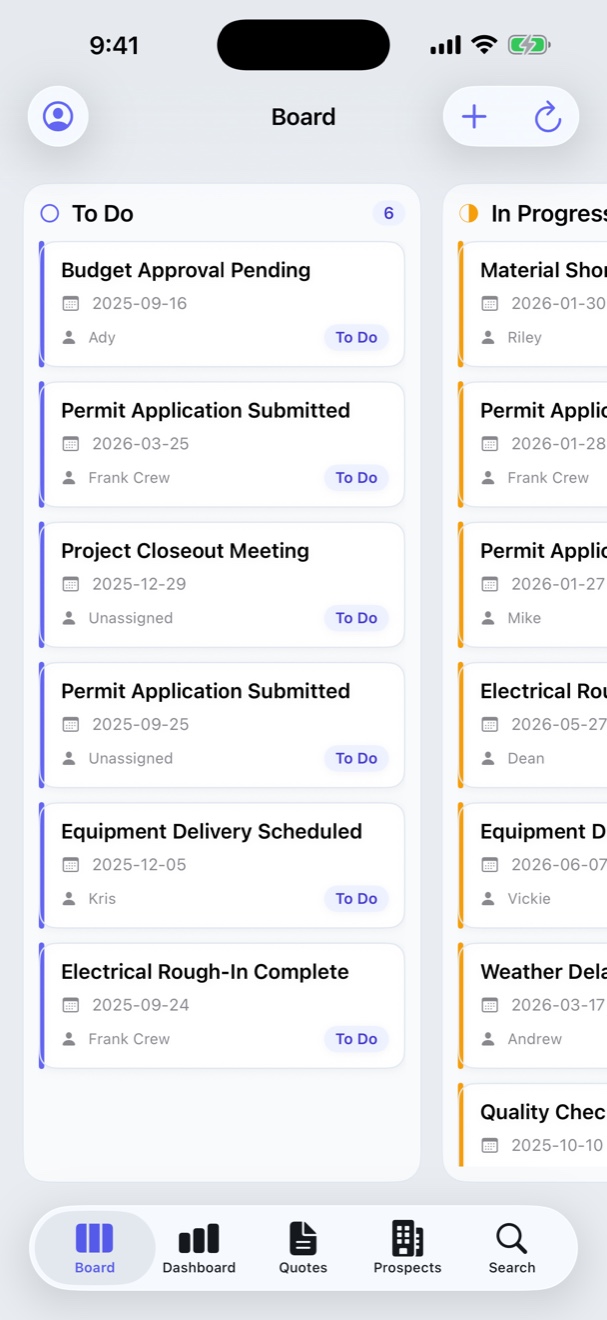Open Equipment Delivery Scheduled card in To Do
This screenshot has width=607, height=1320.
223,865
